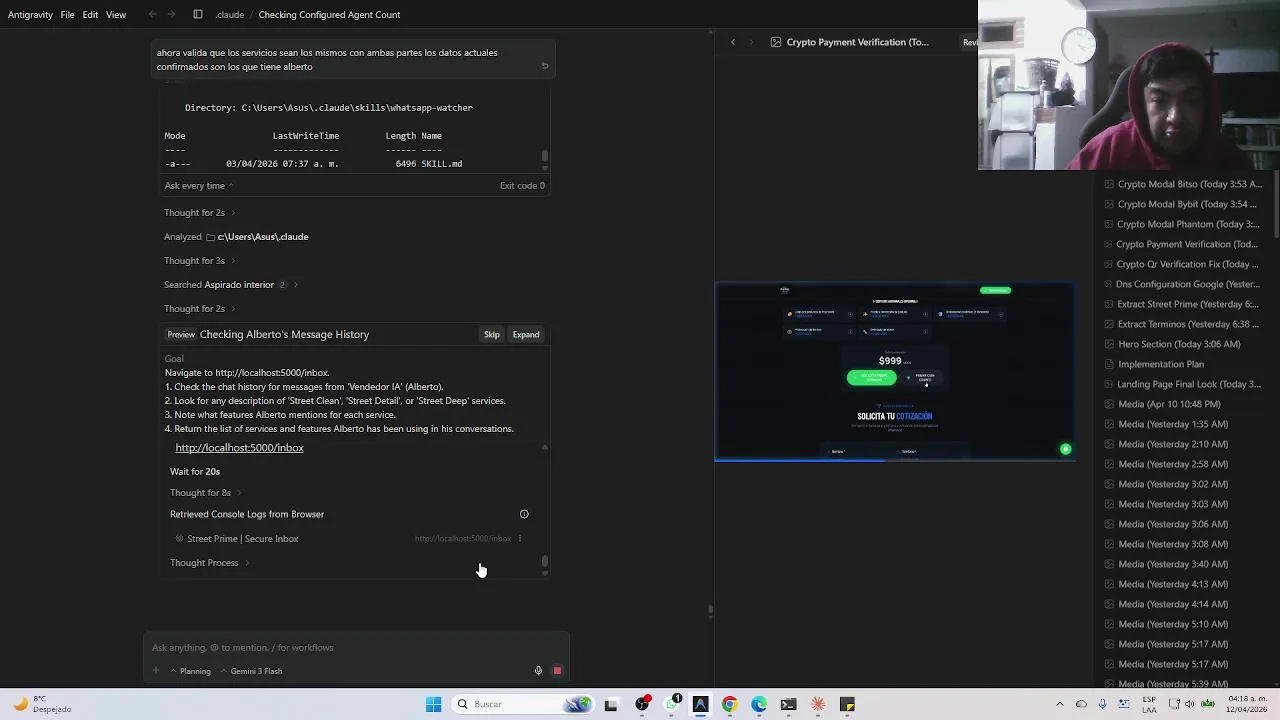The image size is (1280, 720).
Task: Open the Edit menu
Action: (x=90, y=15)
